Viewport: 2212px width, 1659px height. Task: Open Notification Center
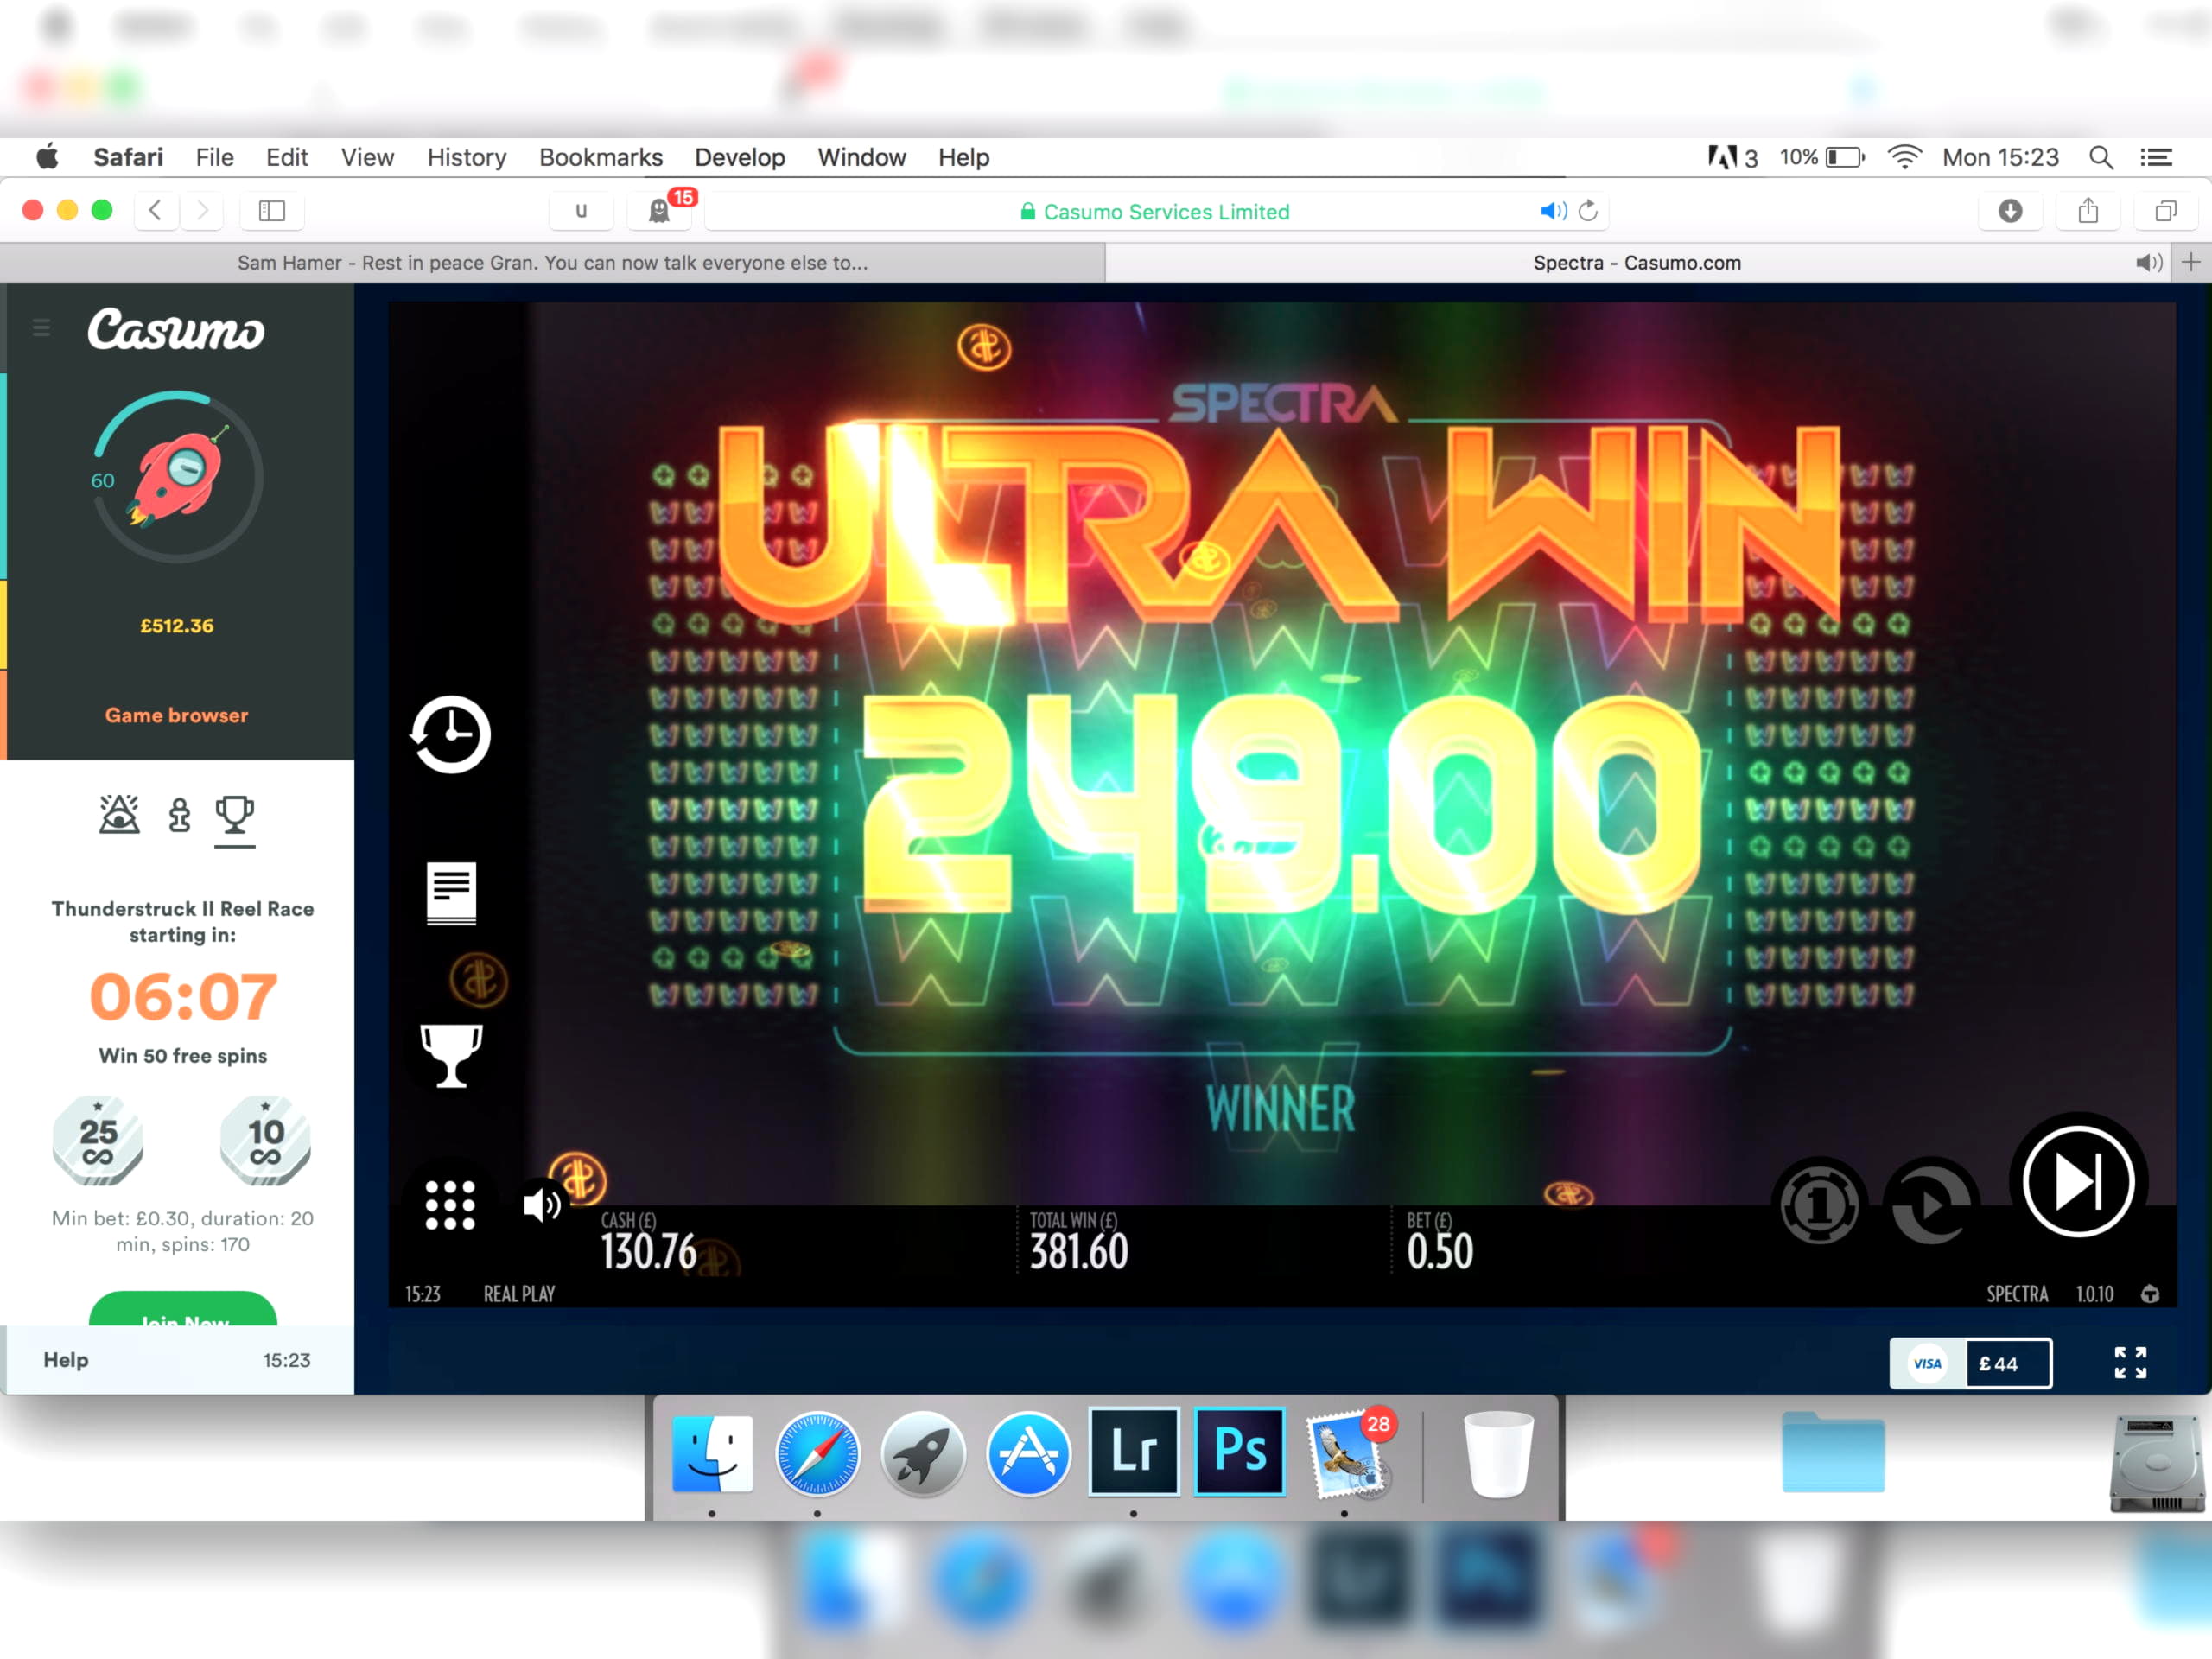click(2155, 157)
